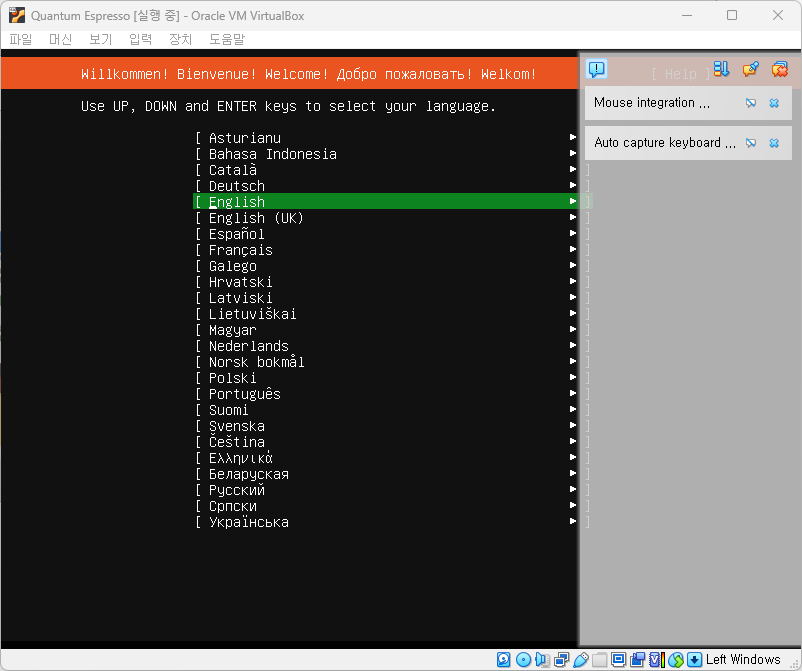Click the keep finished progresses icon
802x671 pixels.
pos(750,69)
